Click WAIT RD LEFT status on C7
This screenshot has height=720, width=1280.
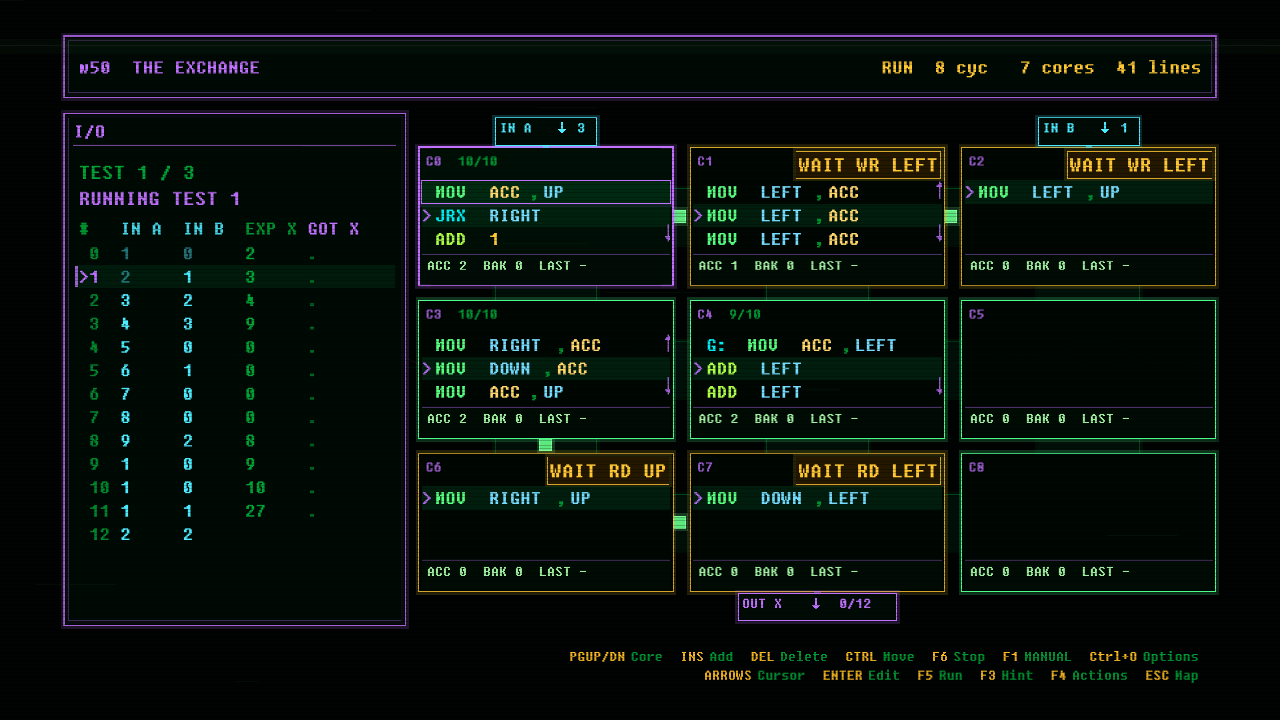tap(868, 471)
